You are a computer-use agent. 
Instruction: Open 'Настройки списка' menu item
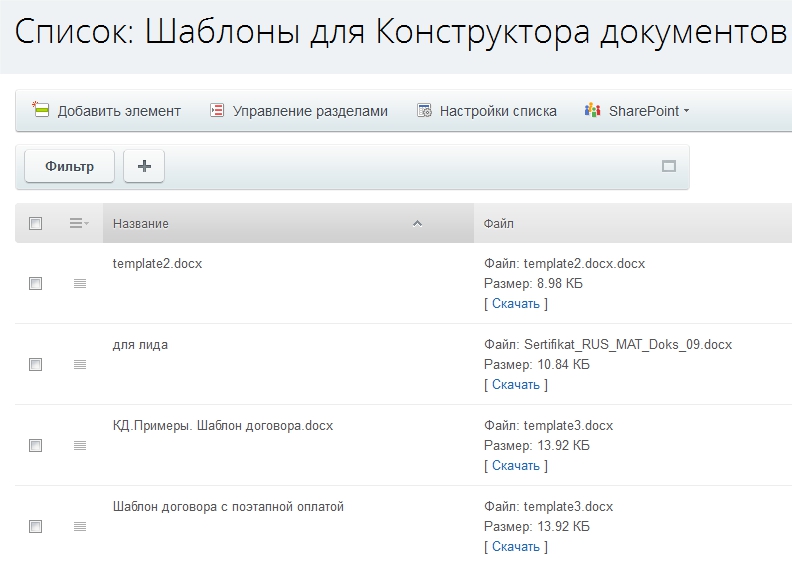pyautogui.click(x=498, y=111)
